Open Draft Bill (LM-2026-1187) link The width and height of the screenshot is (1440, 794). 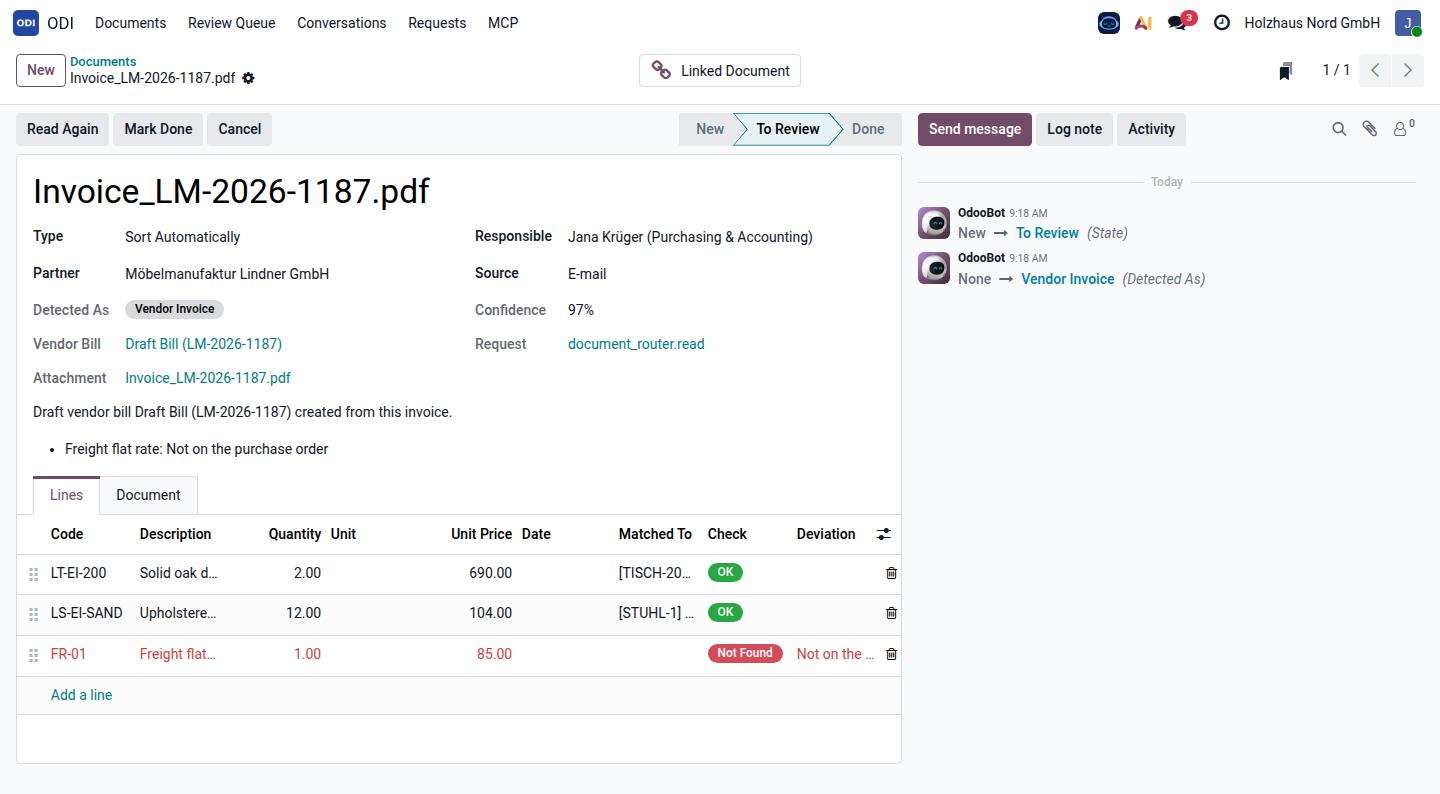(x=204, y=344)
